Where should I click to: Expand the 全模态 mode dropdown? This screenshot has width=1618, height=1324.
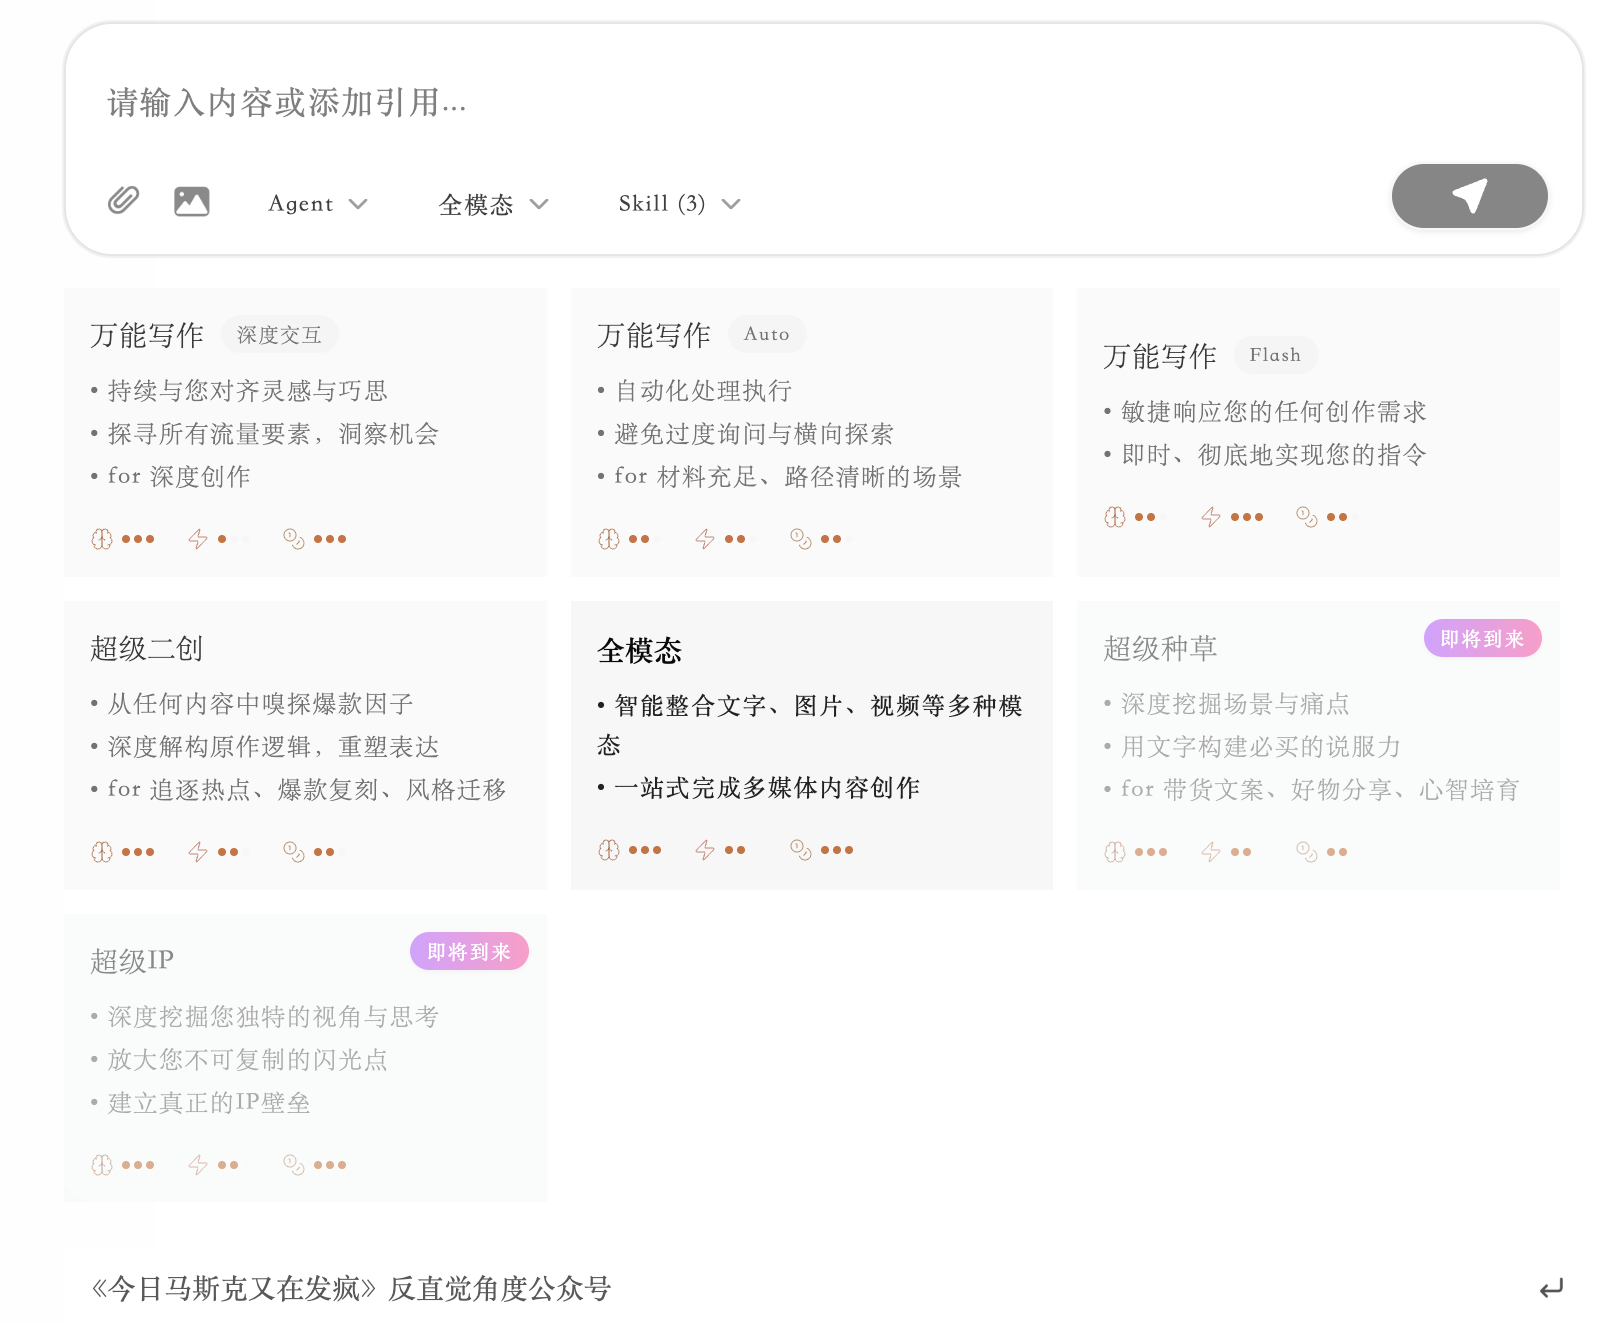[493, 204]
